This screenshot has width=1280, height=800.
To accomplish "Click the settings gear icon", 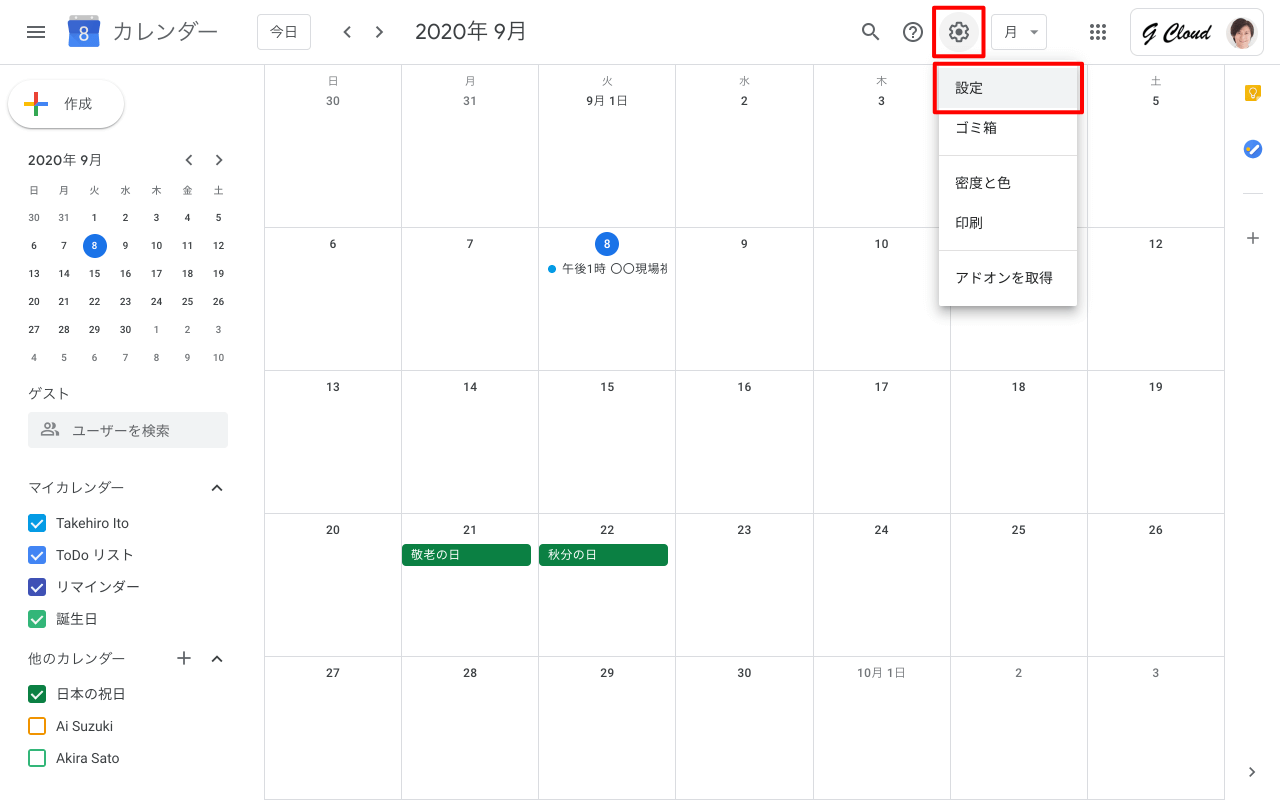I will 959,32.
